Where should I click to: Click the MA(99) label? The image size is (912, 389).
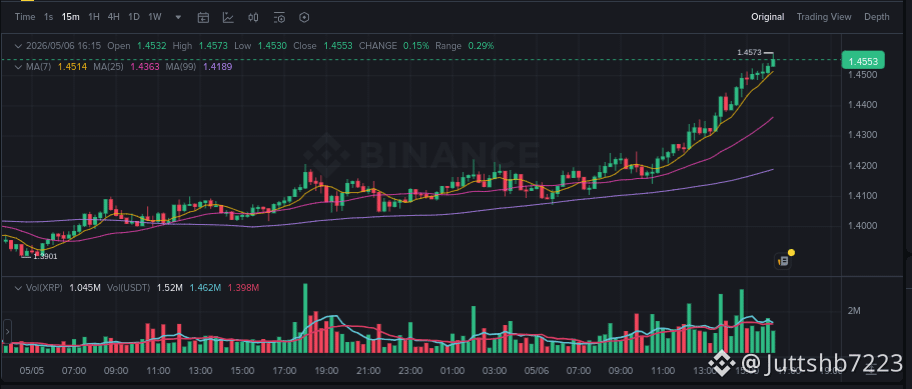click(x=181, y=67)
